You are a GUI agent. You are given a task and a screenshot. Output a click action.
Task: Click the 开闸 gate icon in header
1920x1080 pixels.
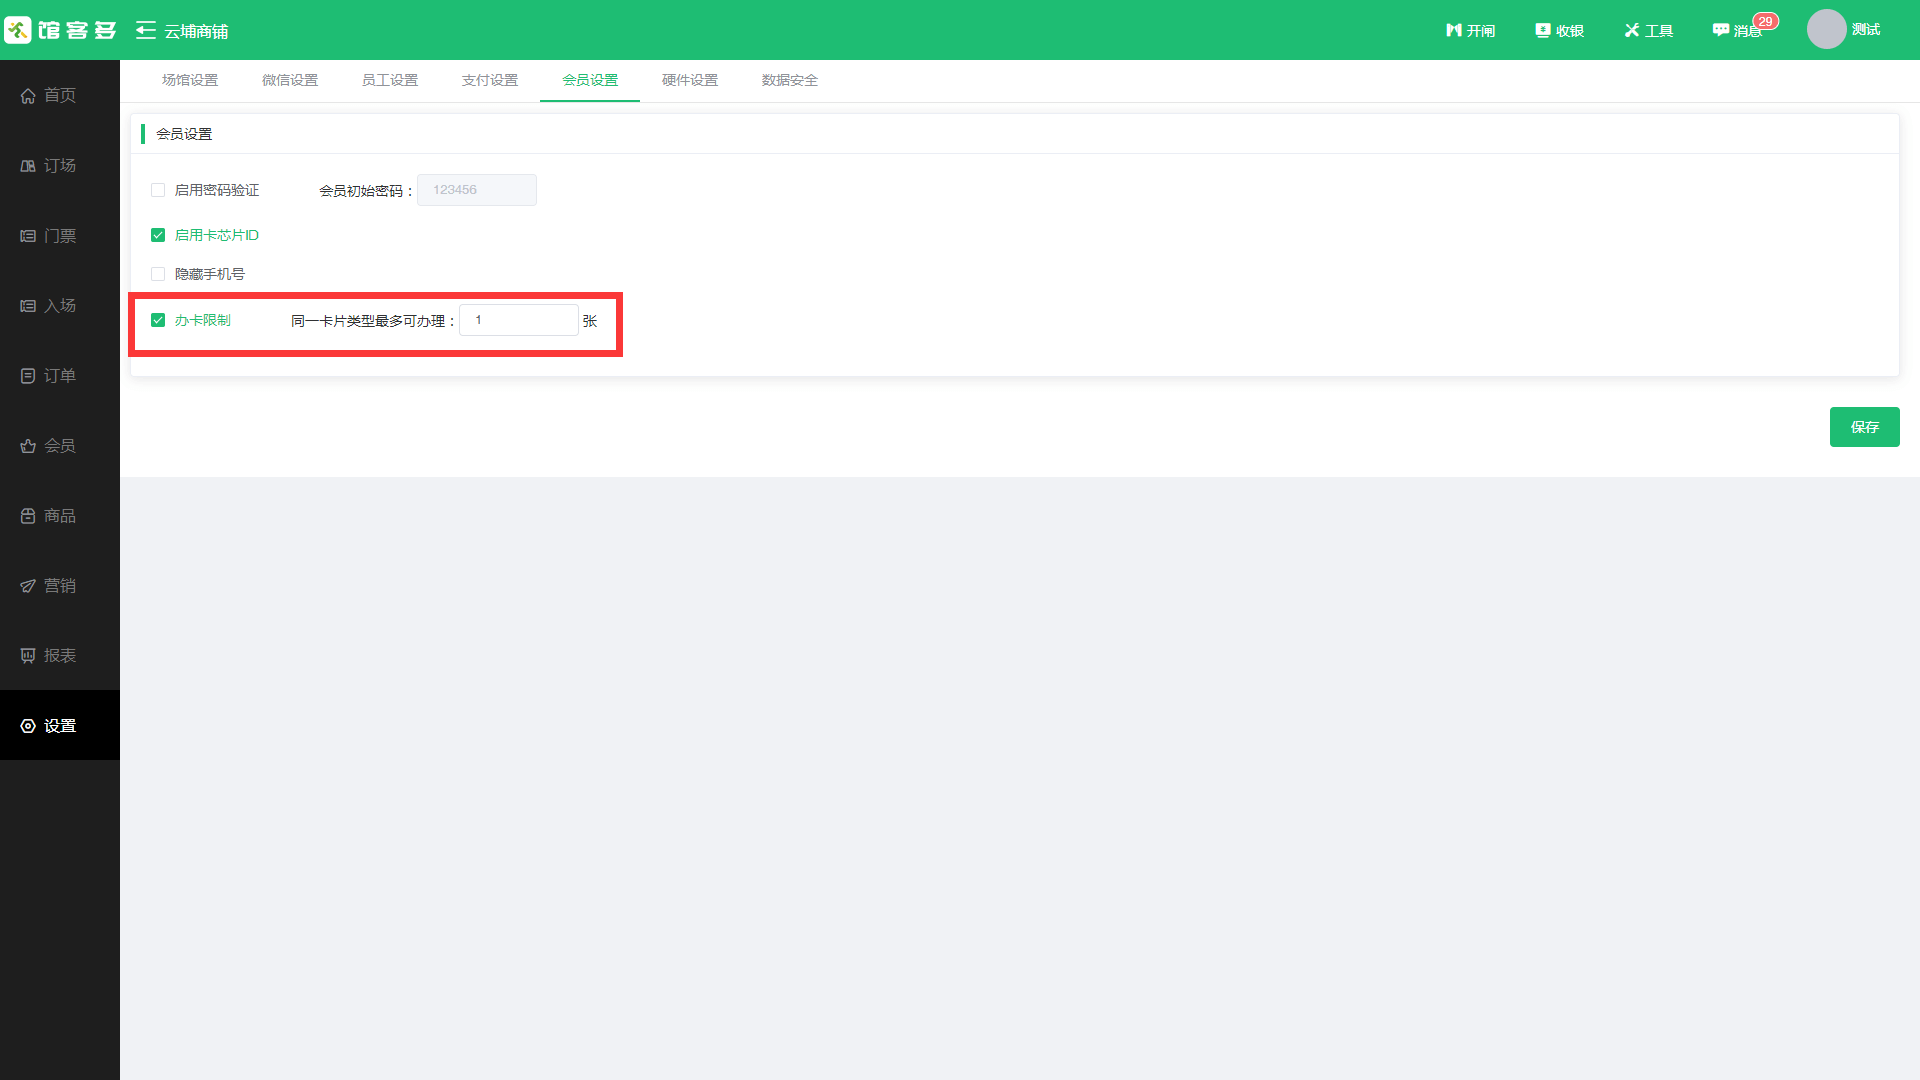(1454, 31)
